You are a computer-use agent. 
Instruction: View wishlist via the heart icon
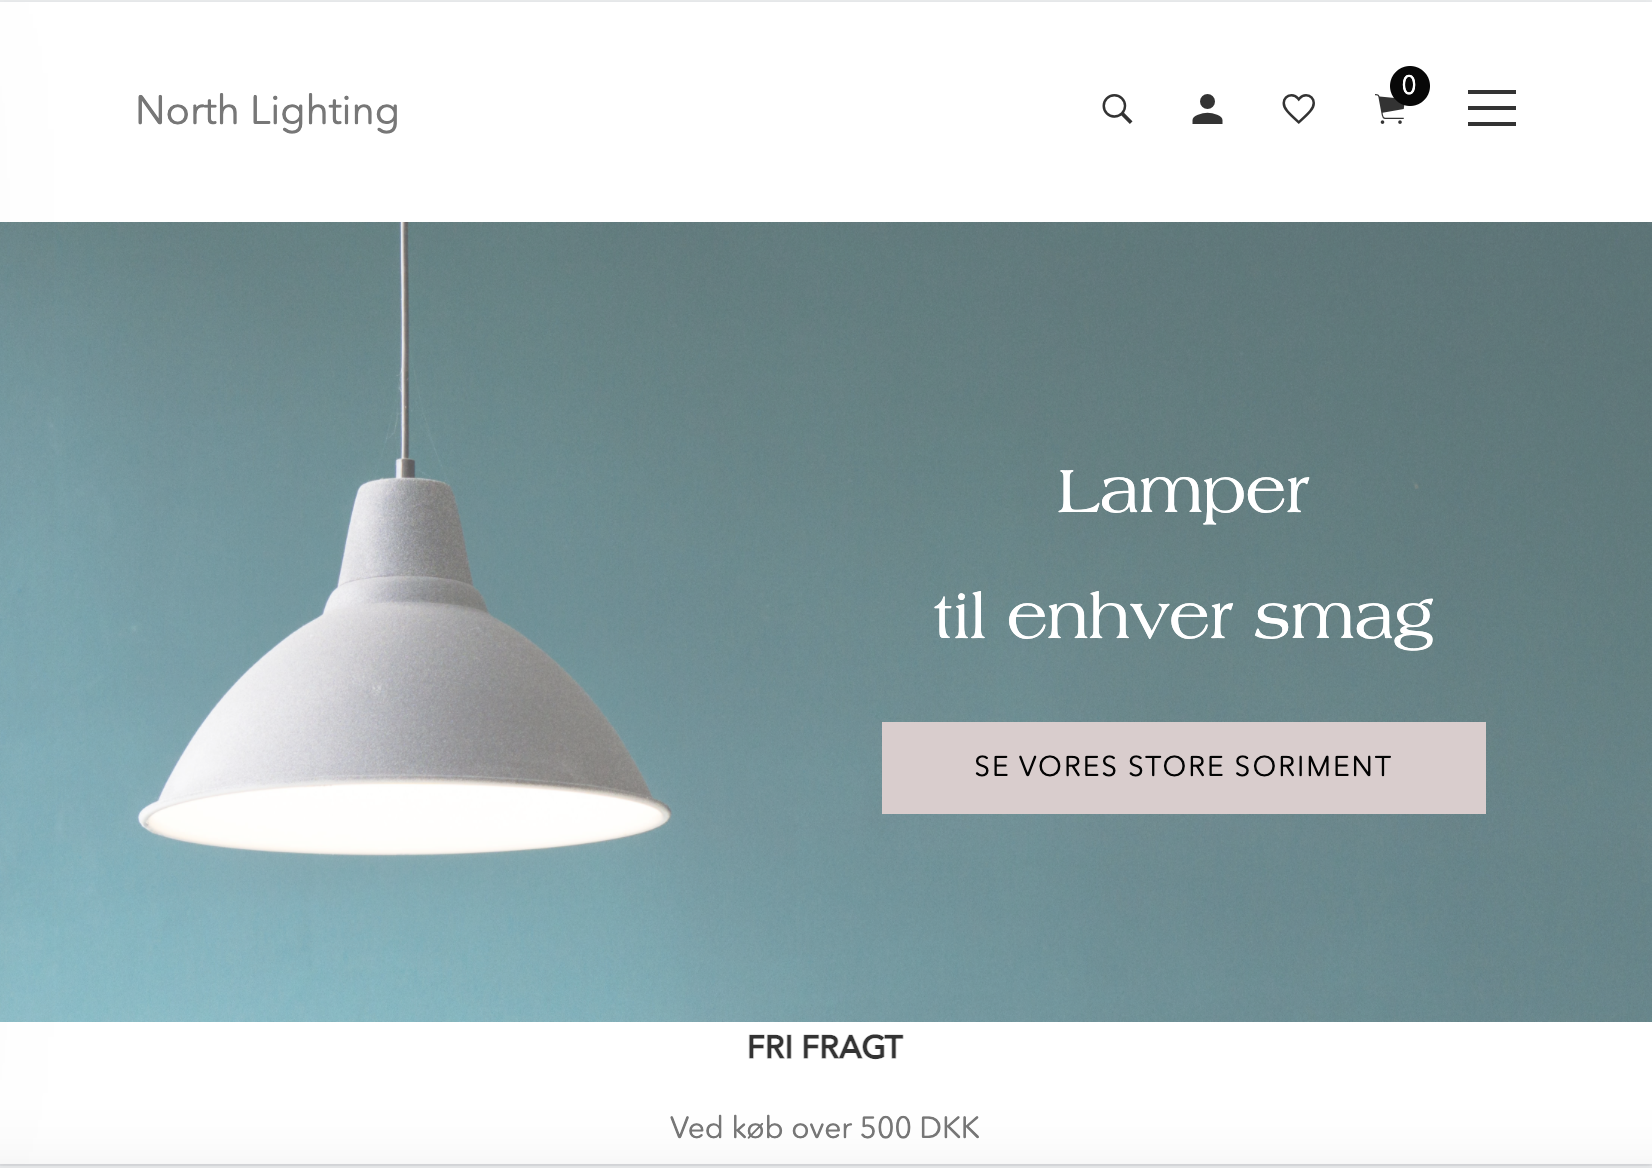[x=1298, y=108]
